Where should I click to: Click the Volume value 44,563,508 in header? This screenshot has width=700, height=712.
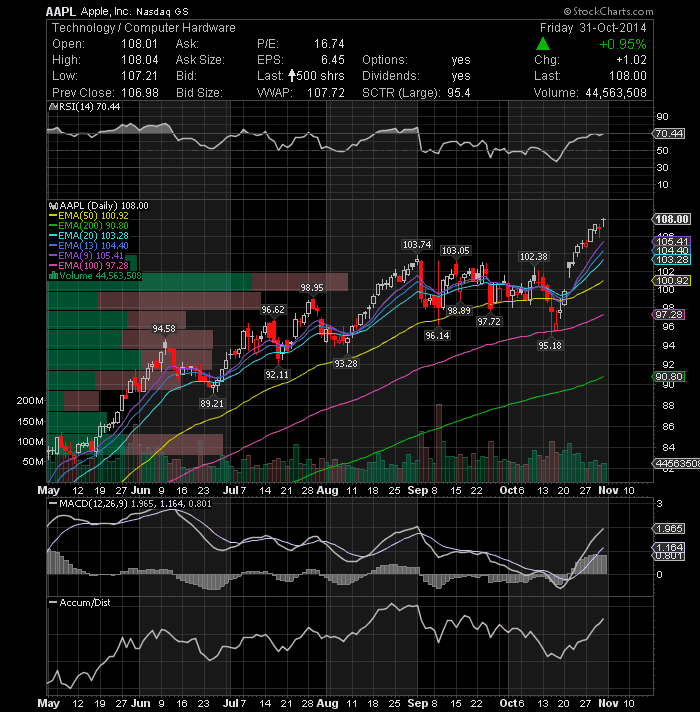[x=616, y=93]
